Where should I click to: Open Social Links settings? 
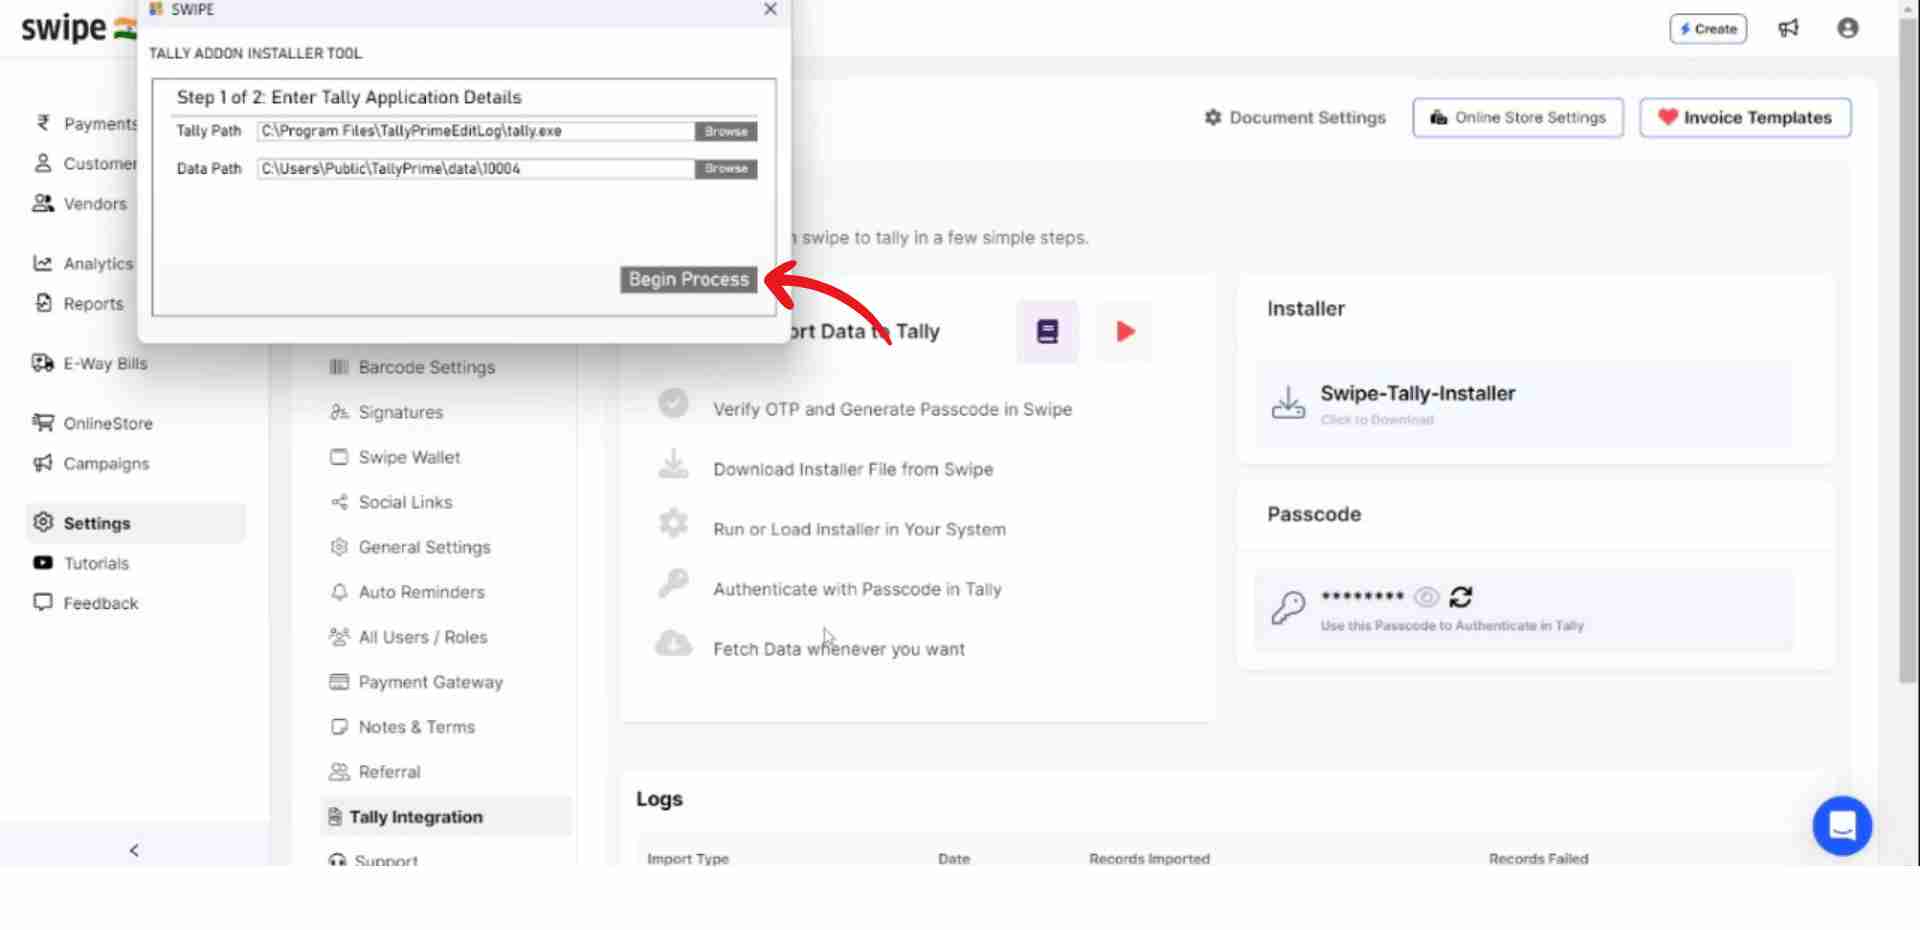pos(391,502)
